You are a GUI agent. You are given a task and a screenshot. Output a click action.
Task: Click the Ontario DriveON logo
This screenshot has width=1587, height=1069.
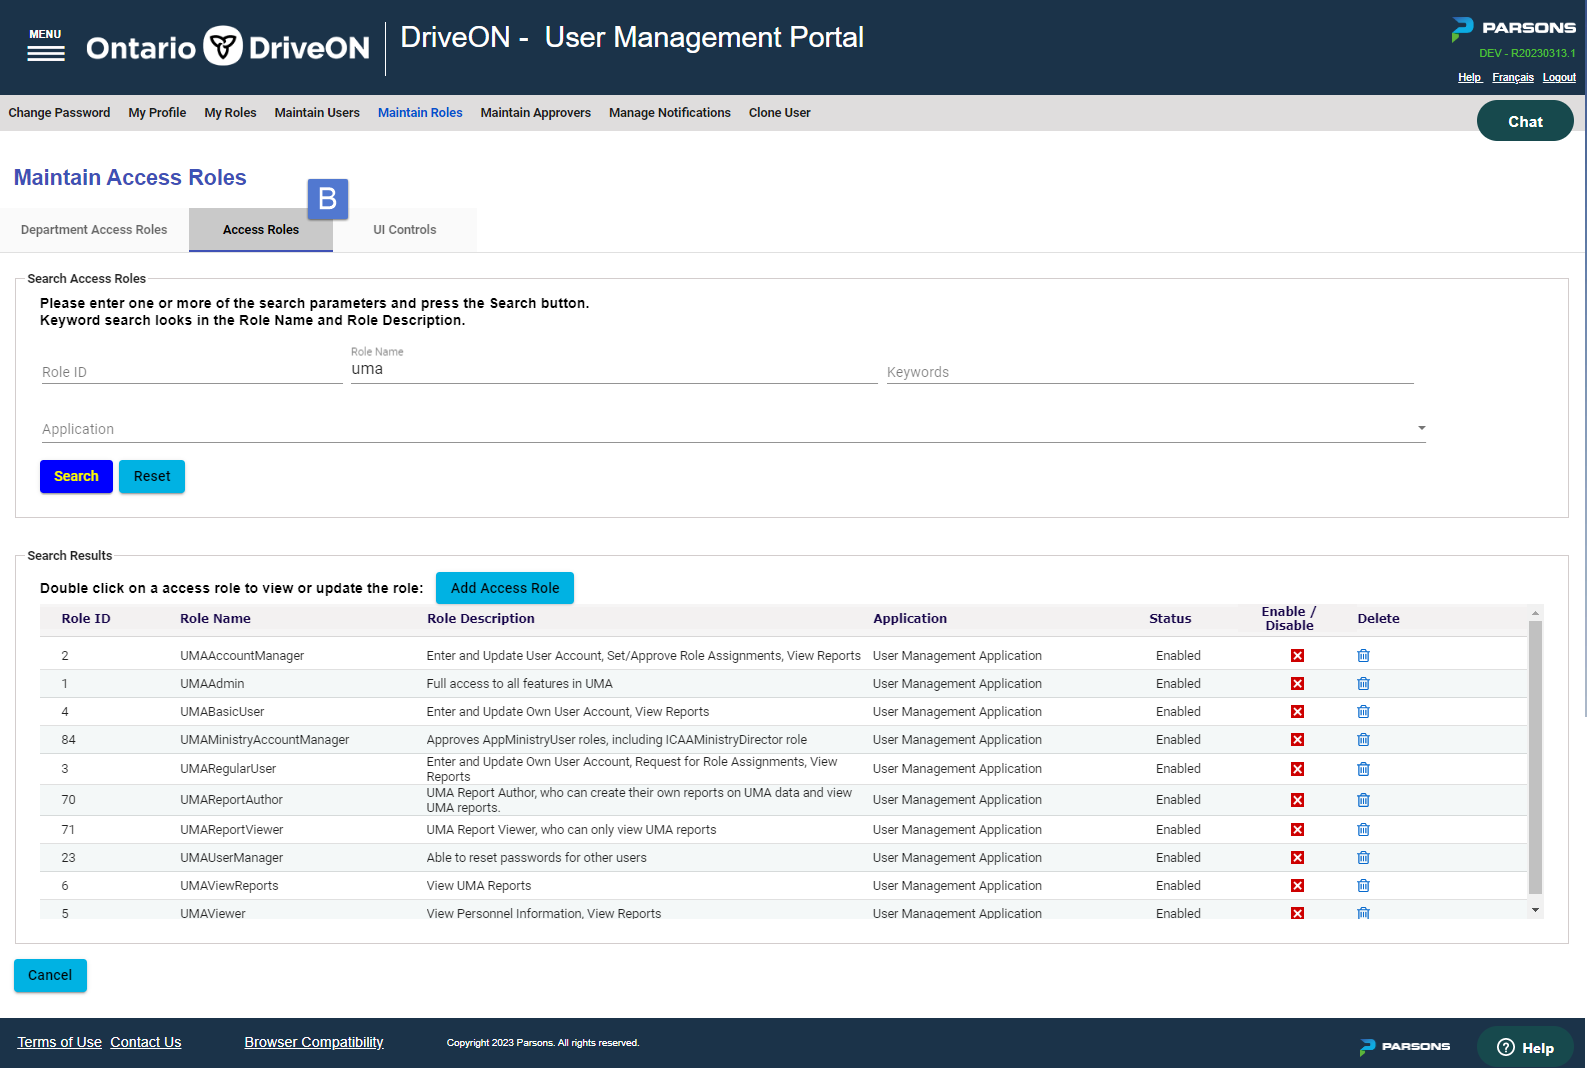tap(228, 47)
